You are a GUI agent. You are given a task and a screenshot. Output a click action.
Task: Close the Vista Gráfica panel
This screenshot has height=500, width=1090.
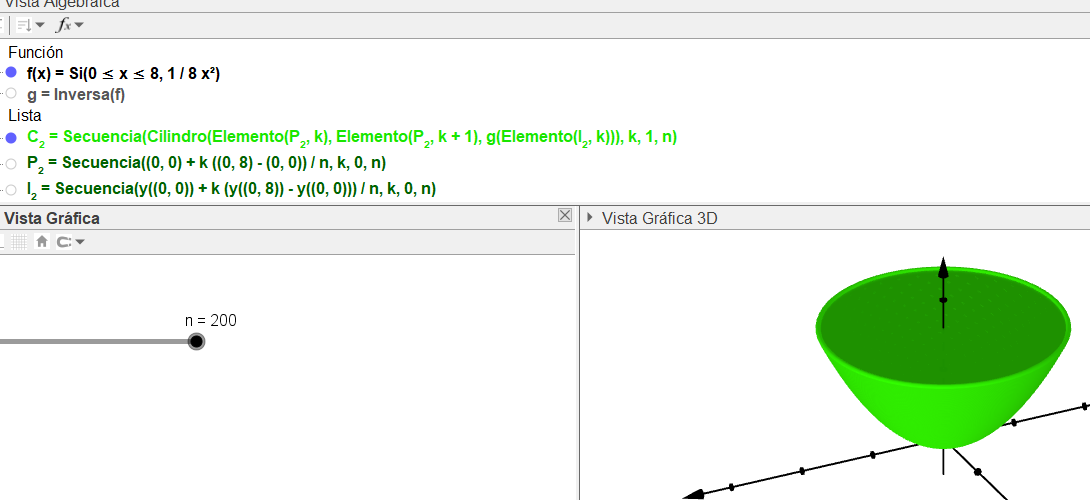(565, 216)
